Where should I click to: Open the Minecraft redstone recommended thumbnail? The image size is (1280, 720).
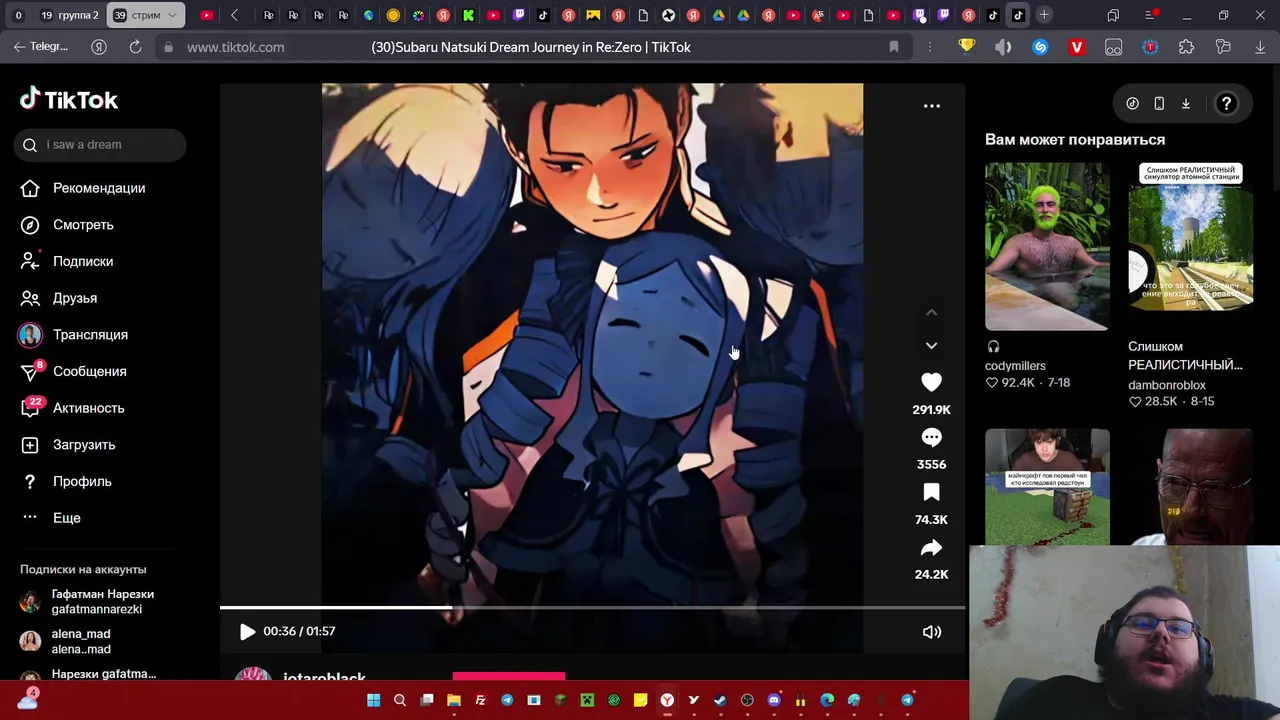point(1047,487)
